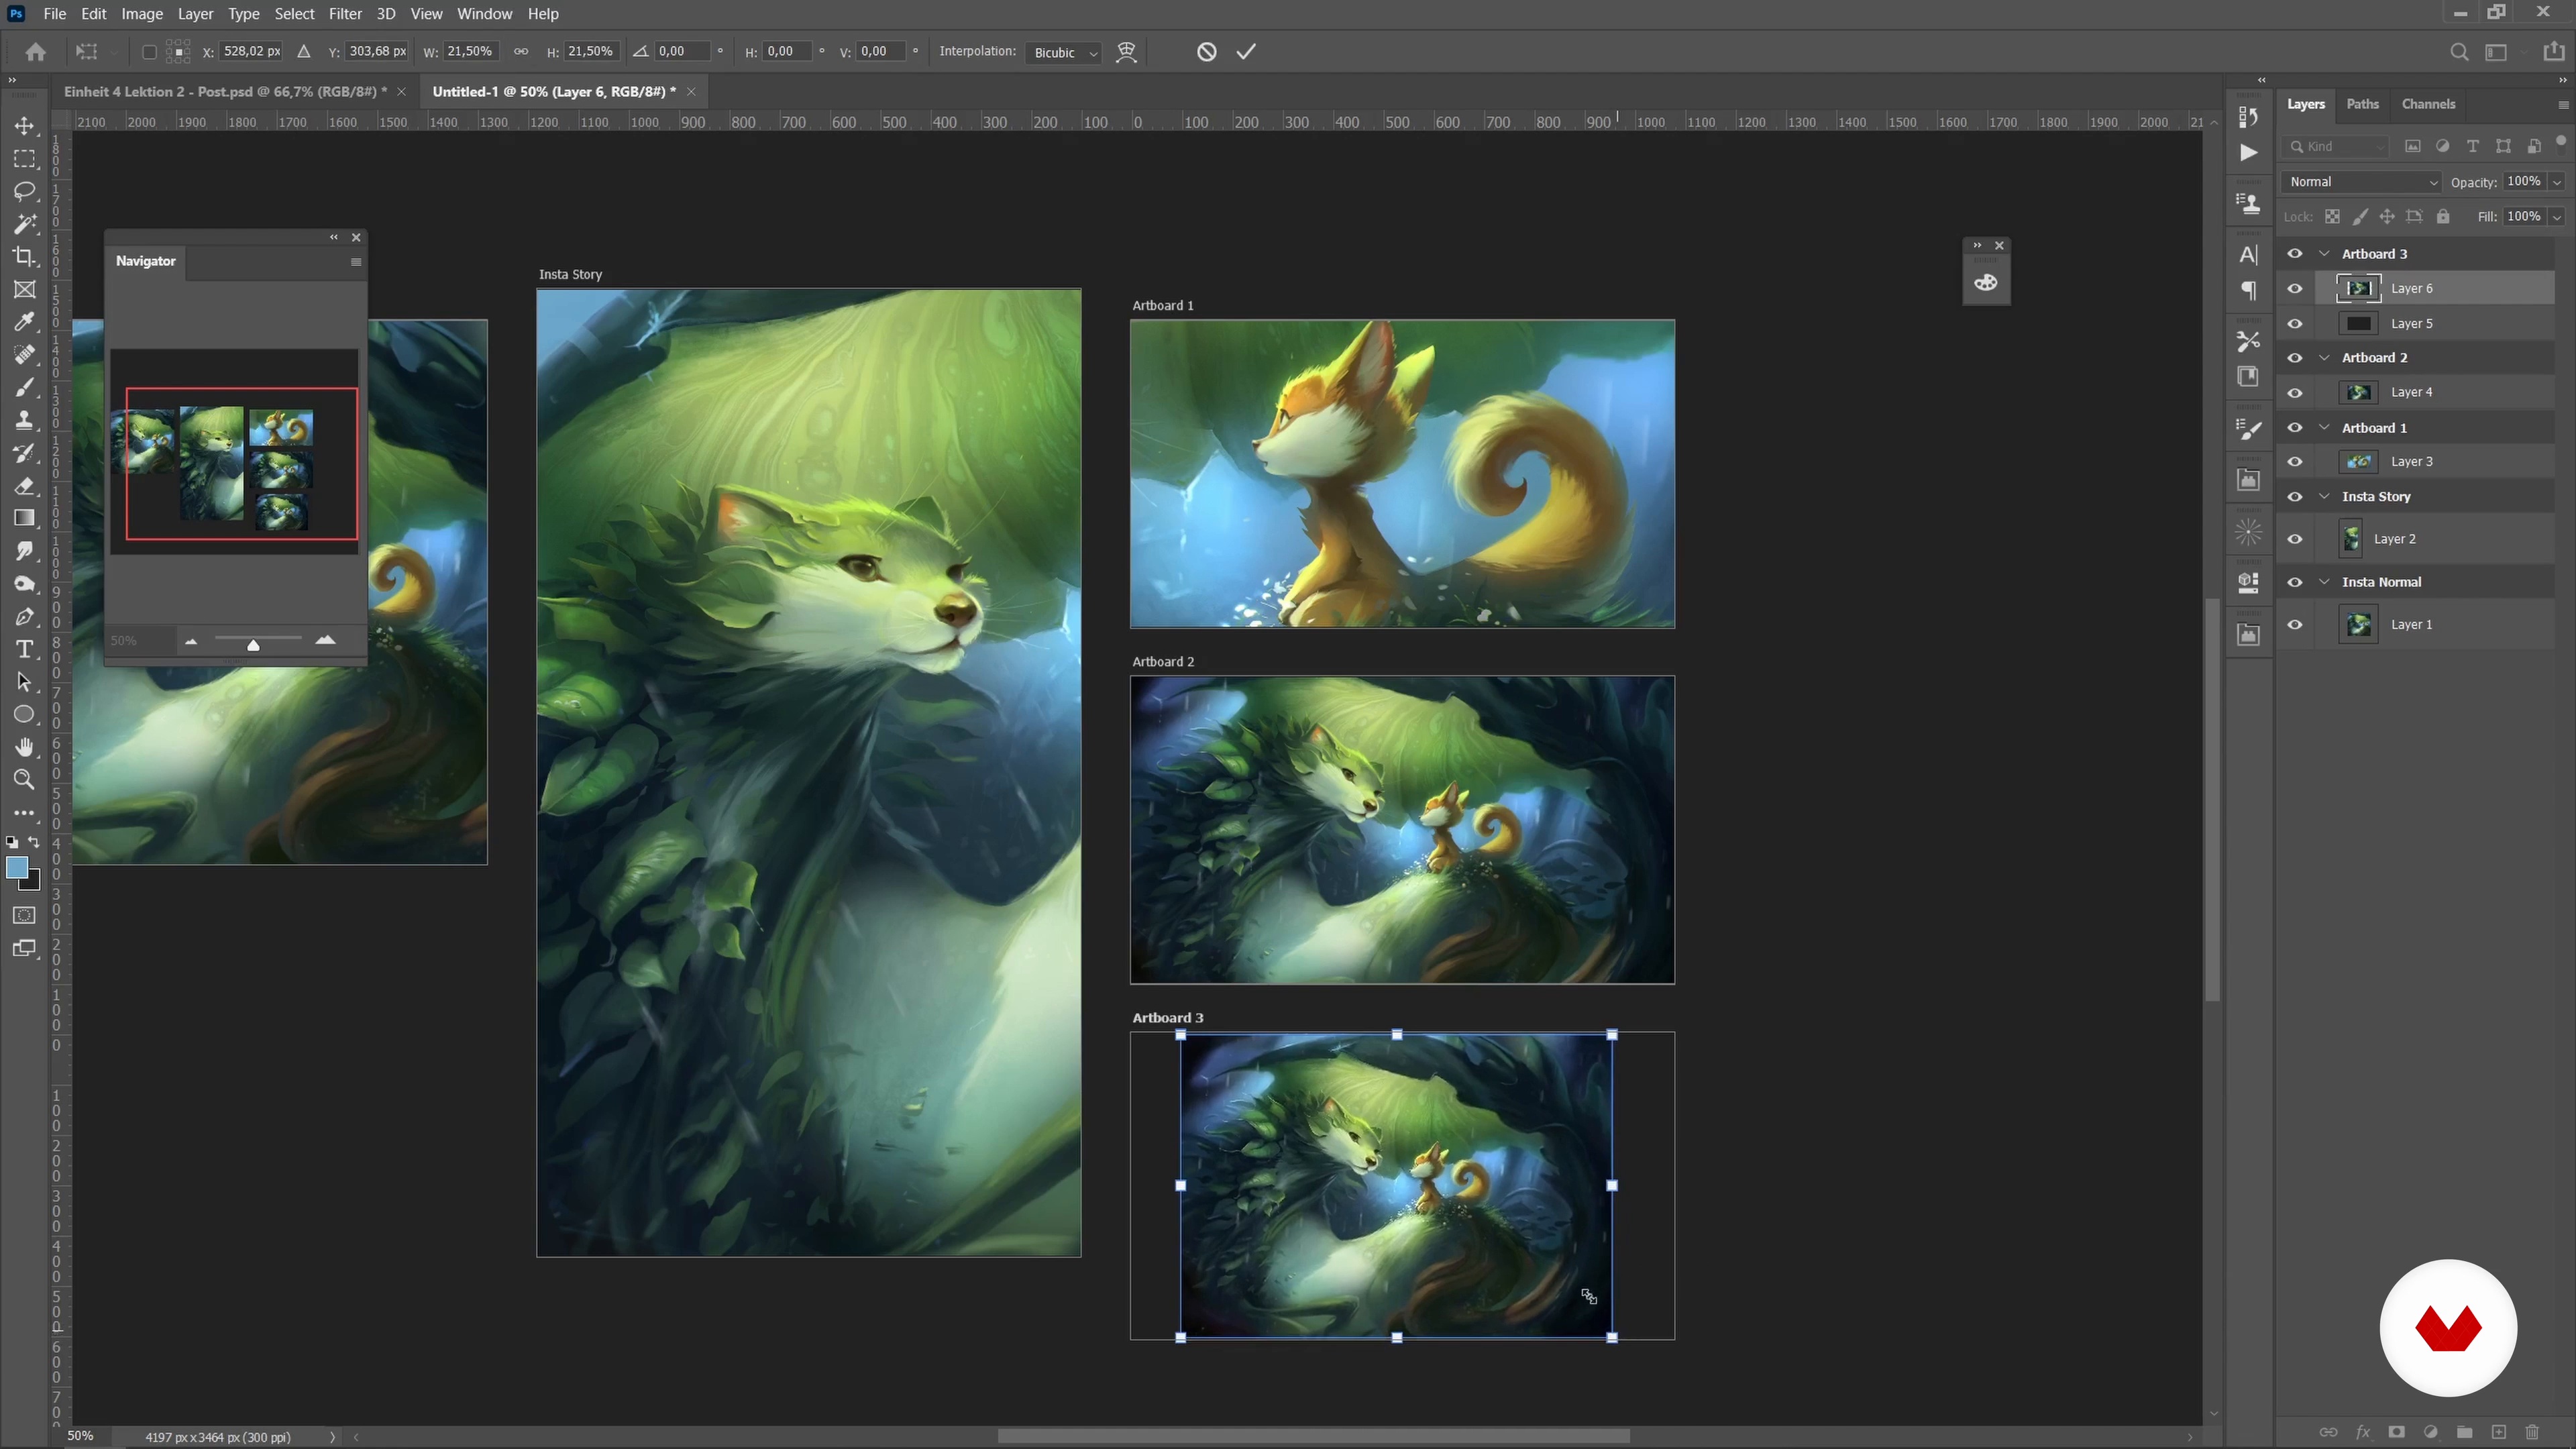Viewport: 2576px width, 1449px height.
Task: Zoom in button in Navigator
Action: click(325, 640)
